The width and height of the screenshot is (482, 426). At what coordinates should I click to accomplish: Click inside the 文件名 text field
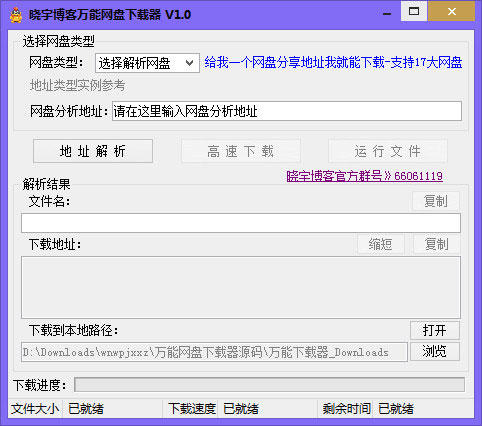tap(241, 223)
